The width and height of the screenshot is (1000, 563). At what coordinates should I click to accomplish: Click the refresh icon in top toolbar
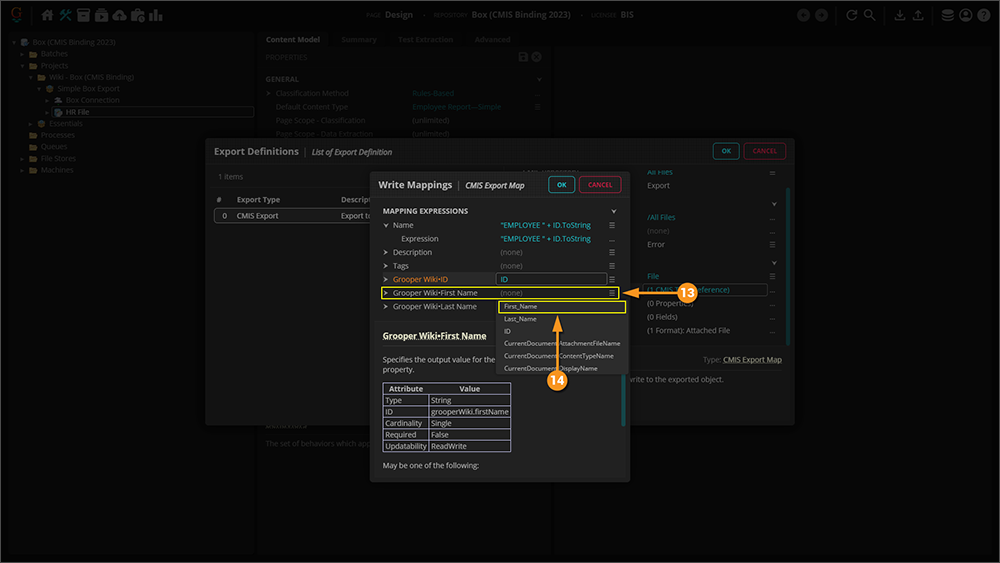(851, 15)
